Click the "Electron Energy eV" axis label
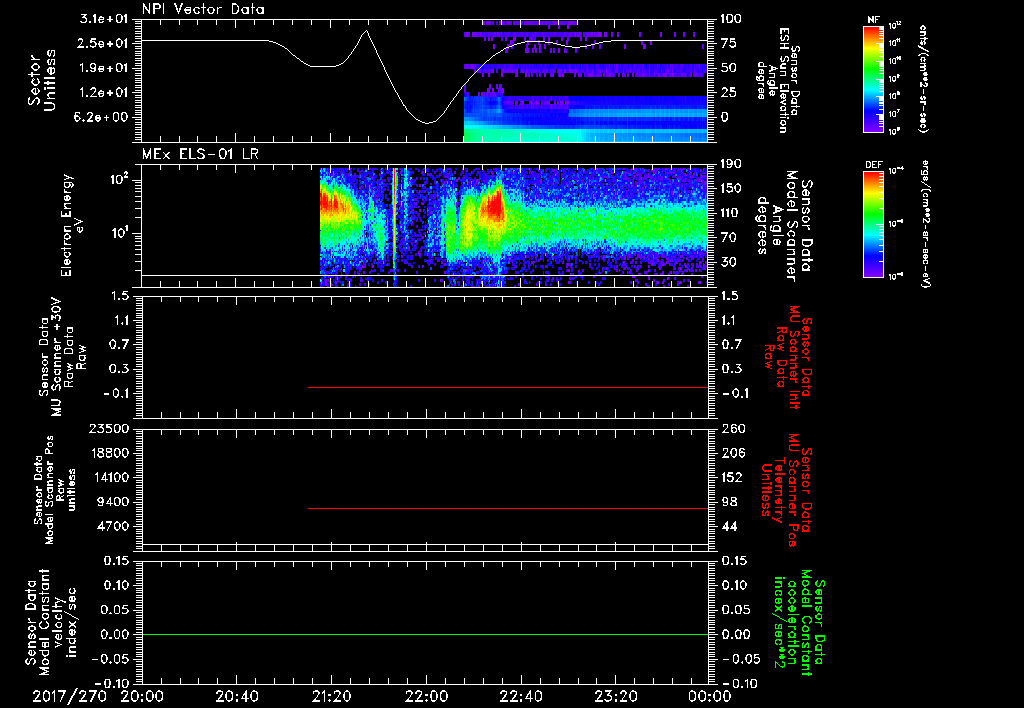Screen dimensions: 1024x708 click(71, 225)
